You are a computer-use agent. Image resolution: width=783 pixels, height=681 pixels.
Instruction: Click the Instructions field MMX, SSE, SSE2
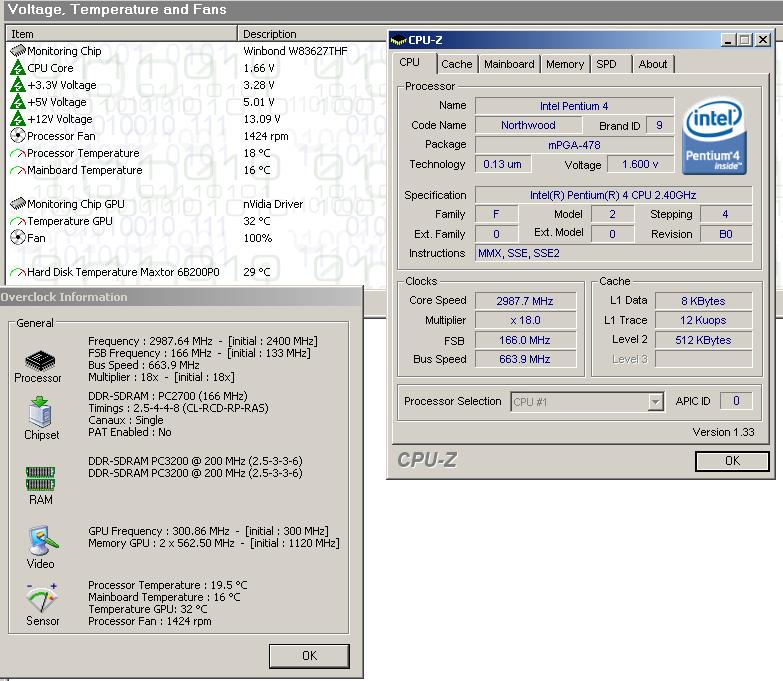(x=613, y=253)
